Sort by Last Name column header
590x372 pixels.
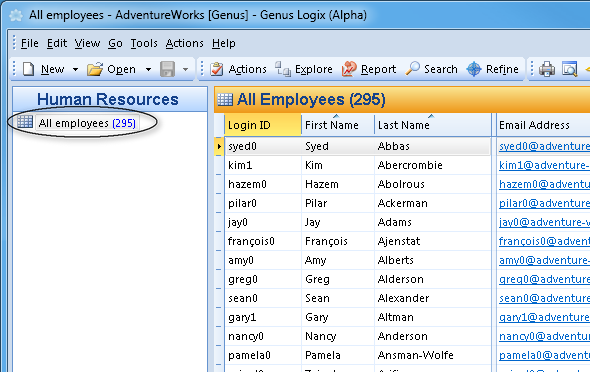433,125
